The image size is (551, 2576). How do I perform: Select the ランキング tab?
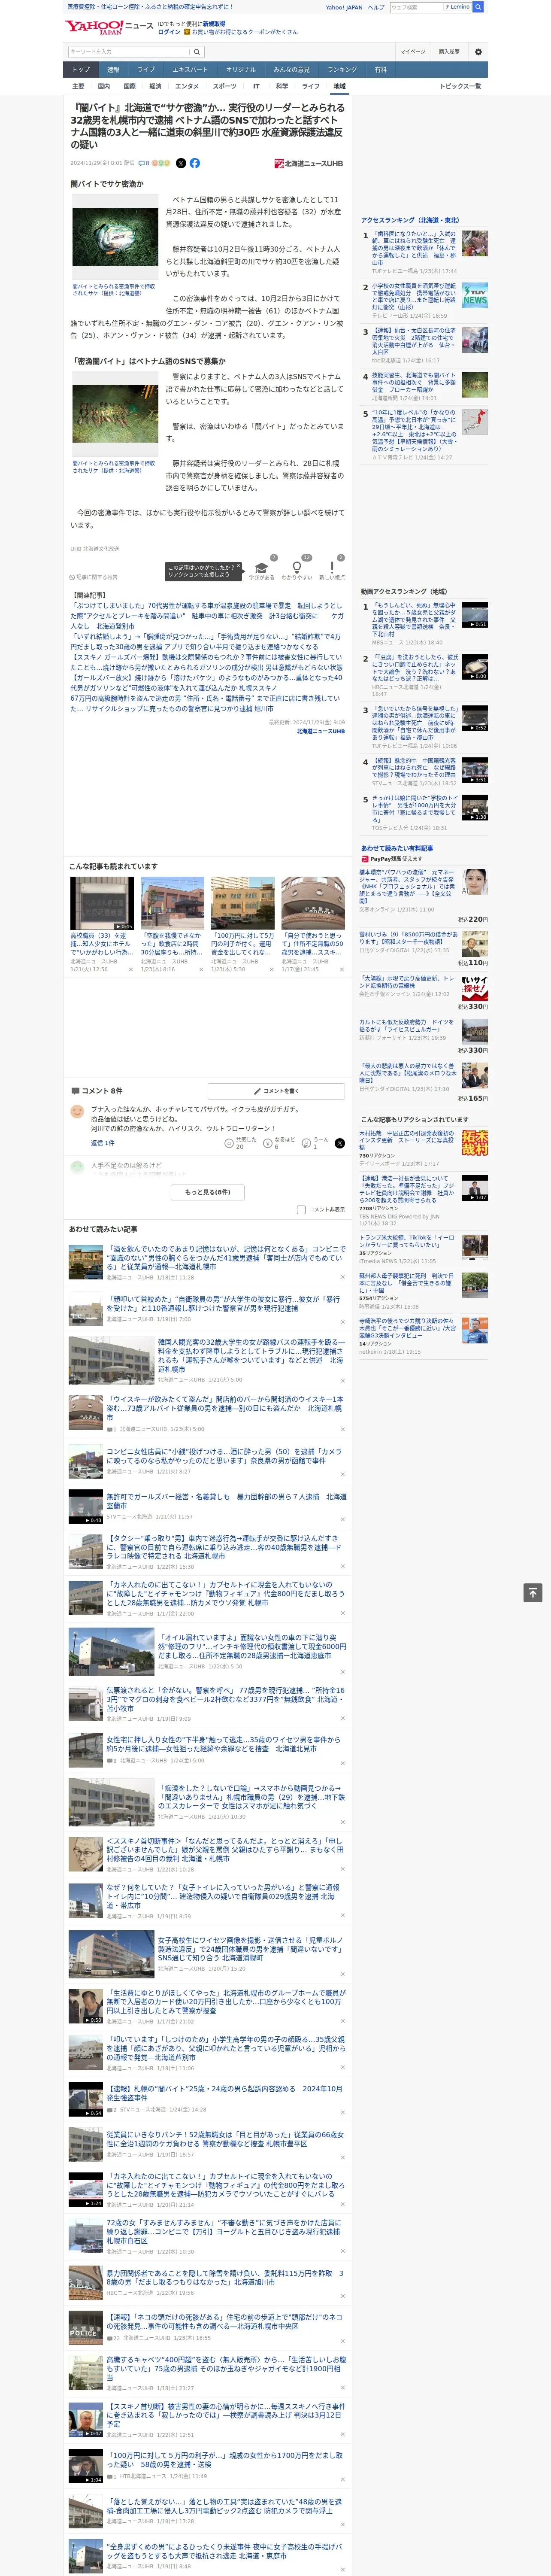click(x=342, y=70)
